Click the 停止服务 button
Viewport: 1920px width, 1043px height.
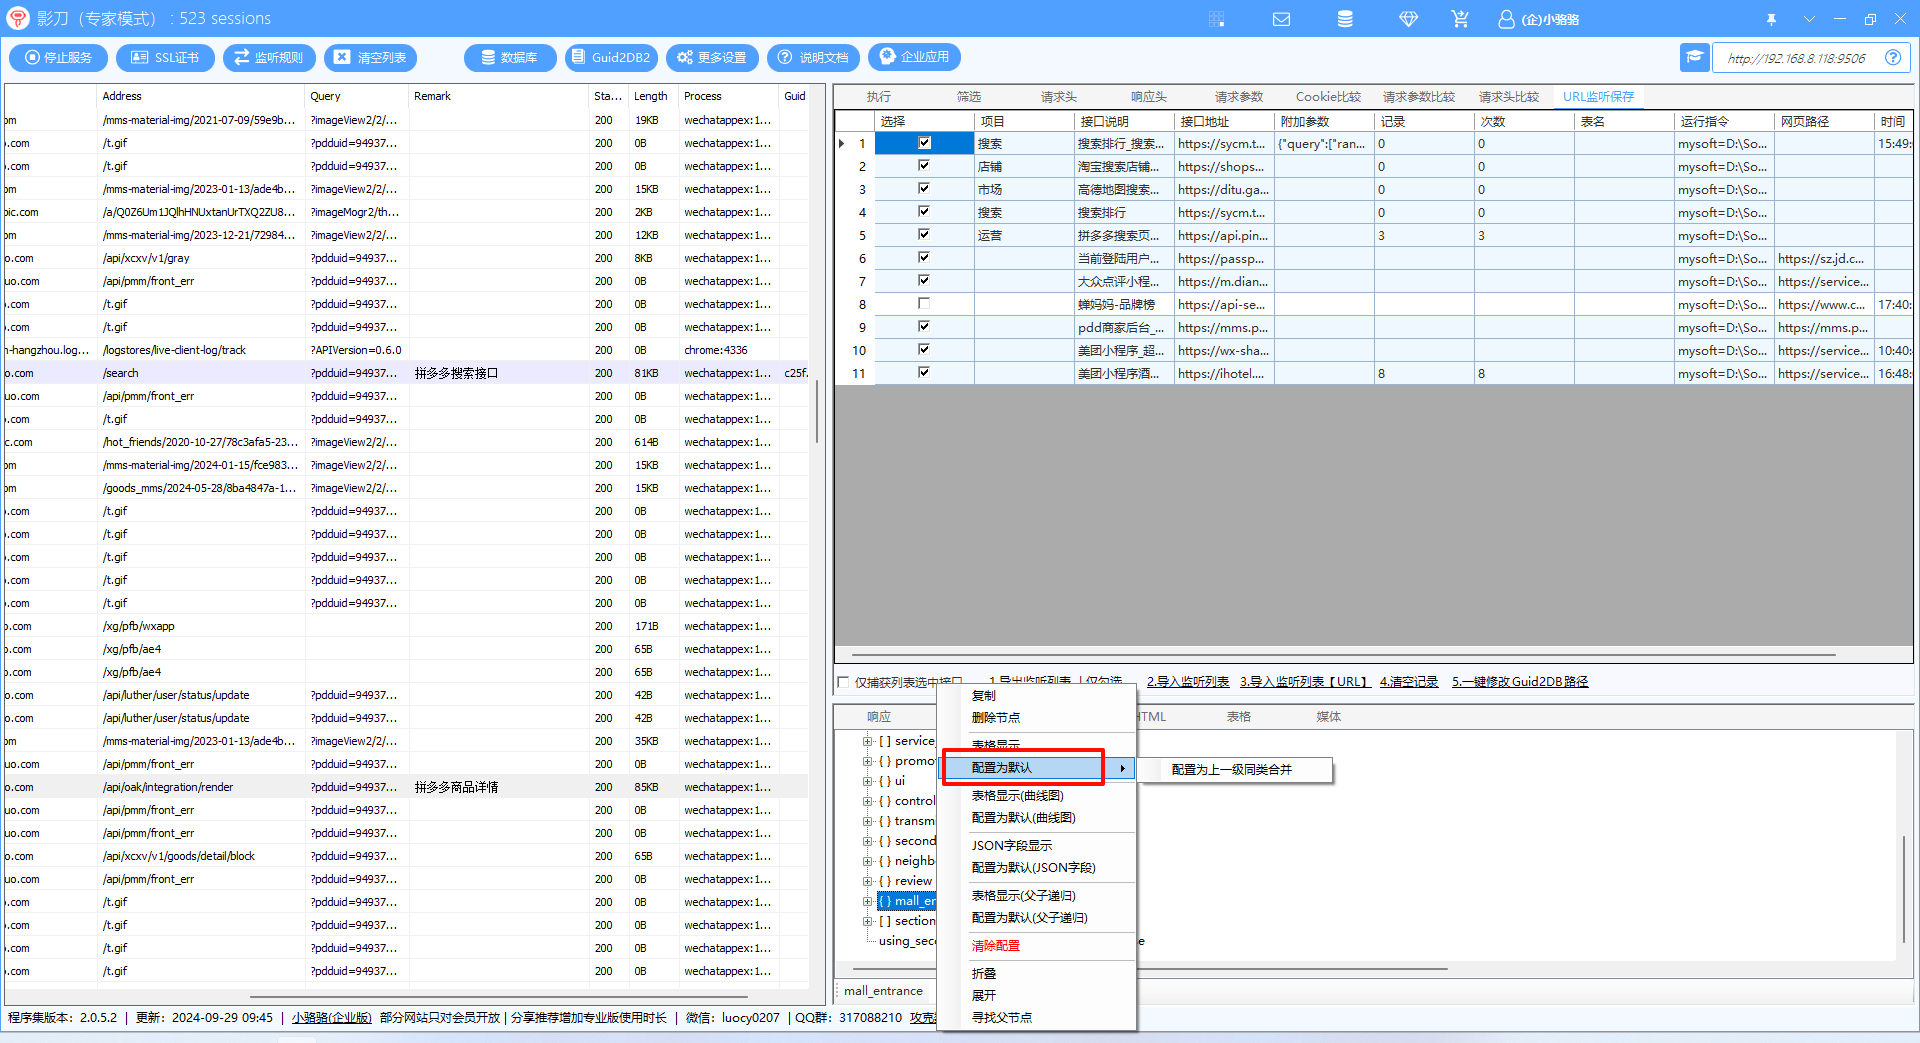58,58
